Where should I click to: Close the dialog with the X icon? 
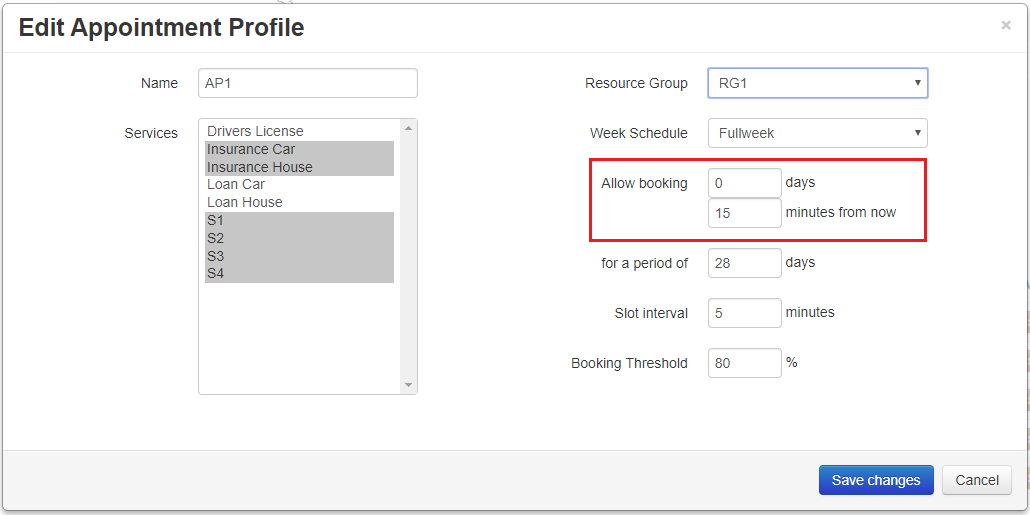pyautogui.click(x=1006, y=26)
